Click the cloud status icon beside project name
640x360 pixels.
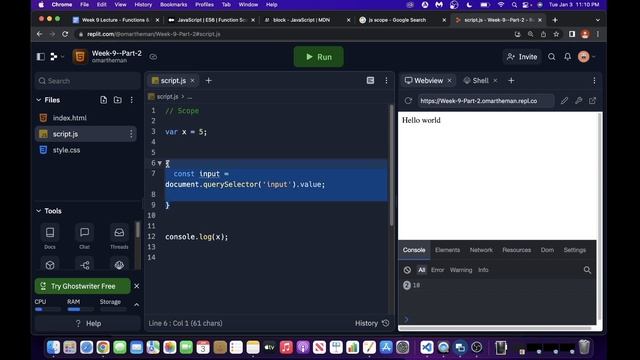153,57
